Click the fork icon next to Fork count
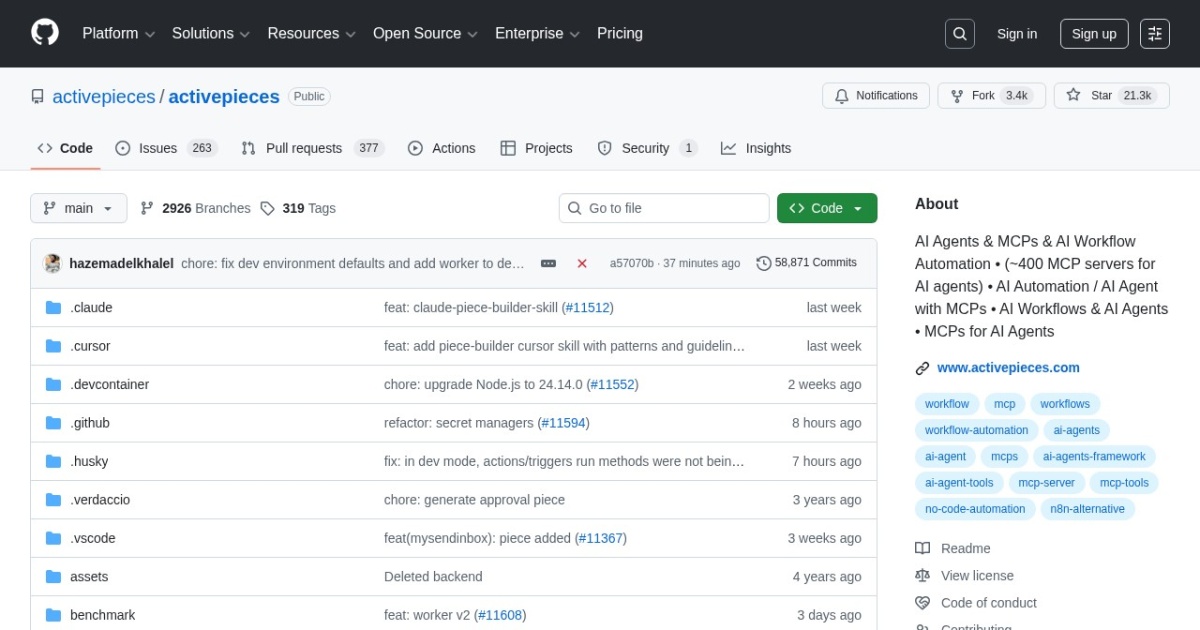Viewport: 1200px width, 630px height. (x=957, y=95)
